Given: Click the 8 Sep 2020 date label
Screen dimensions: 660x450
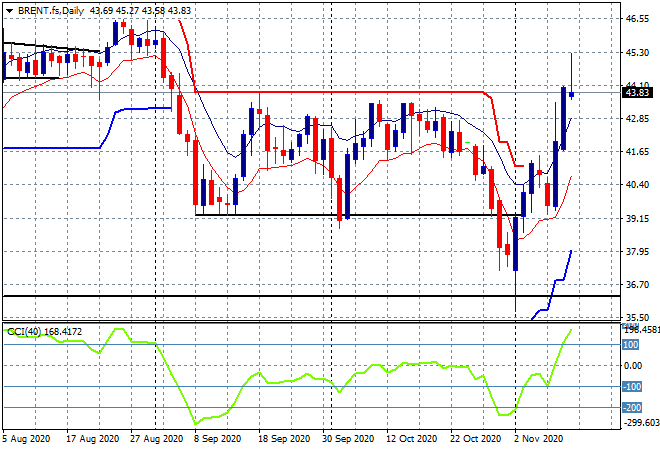Looking at the screenshot, I should pos(217,439).
